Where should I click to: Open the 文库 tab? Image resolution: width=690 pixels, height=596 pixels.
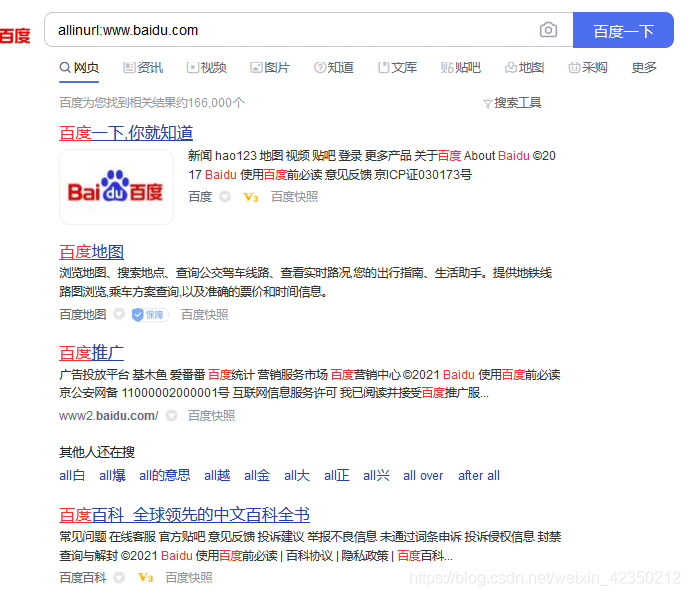point(397,68)
